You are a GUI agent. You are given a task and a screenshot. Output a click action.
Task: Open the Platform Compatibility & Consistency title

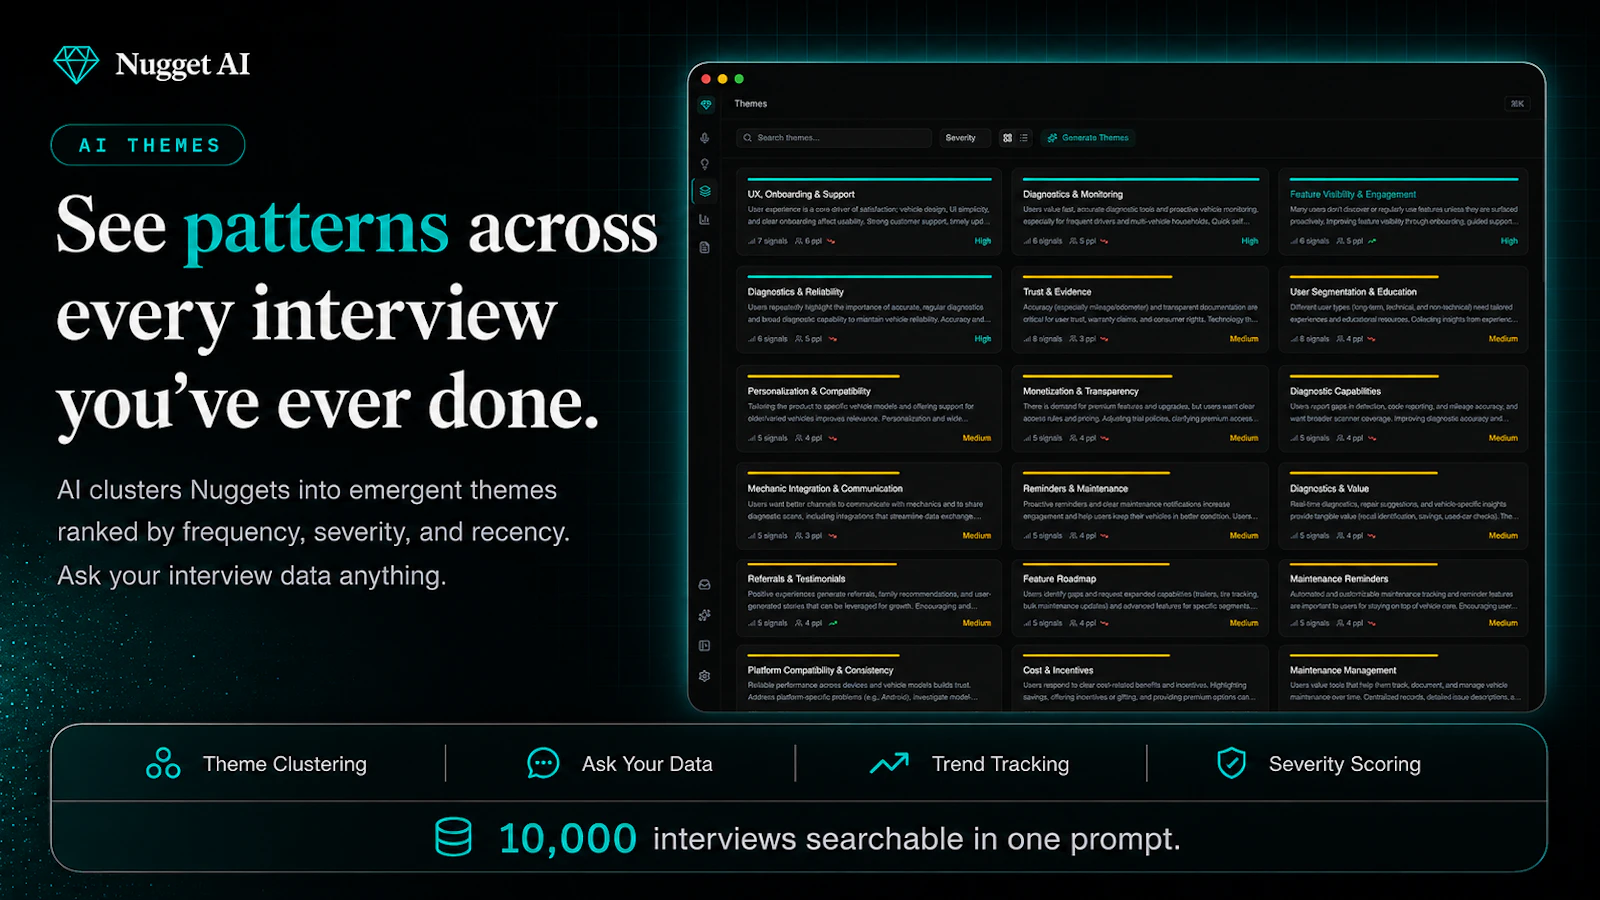820,671
